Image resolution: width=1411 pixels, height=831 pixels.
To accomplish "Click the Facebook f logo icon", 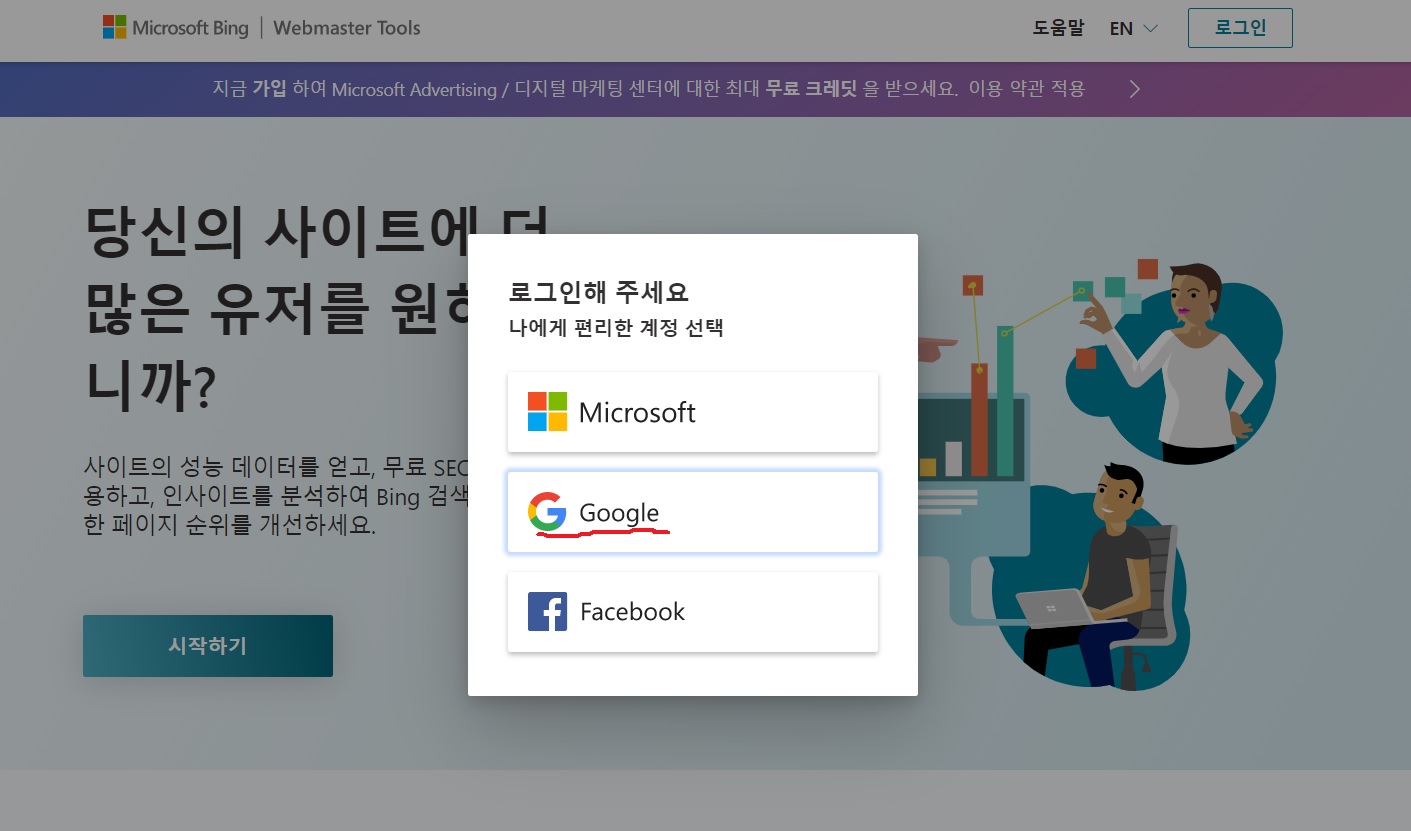I will click(x=547, y=611).
